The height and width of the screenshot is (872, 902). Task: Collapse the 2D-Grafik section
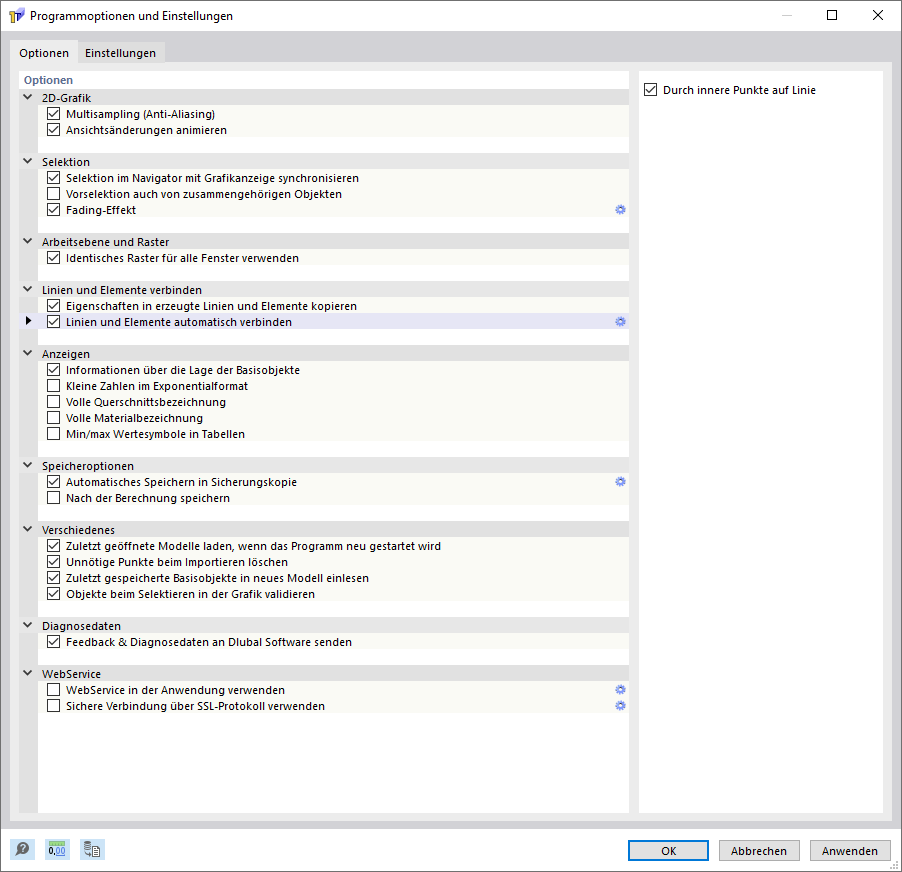pos(27,97)
